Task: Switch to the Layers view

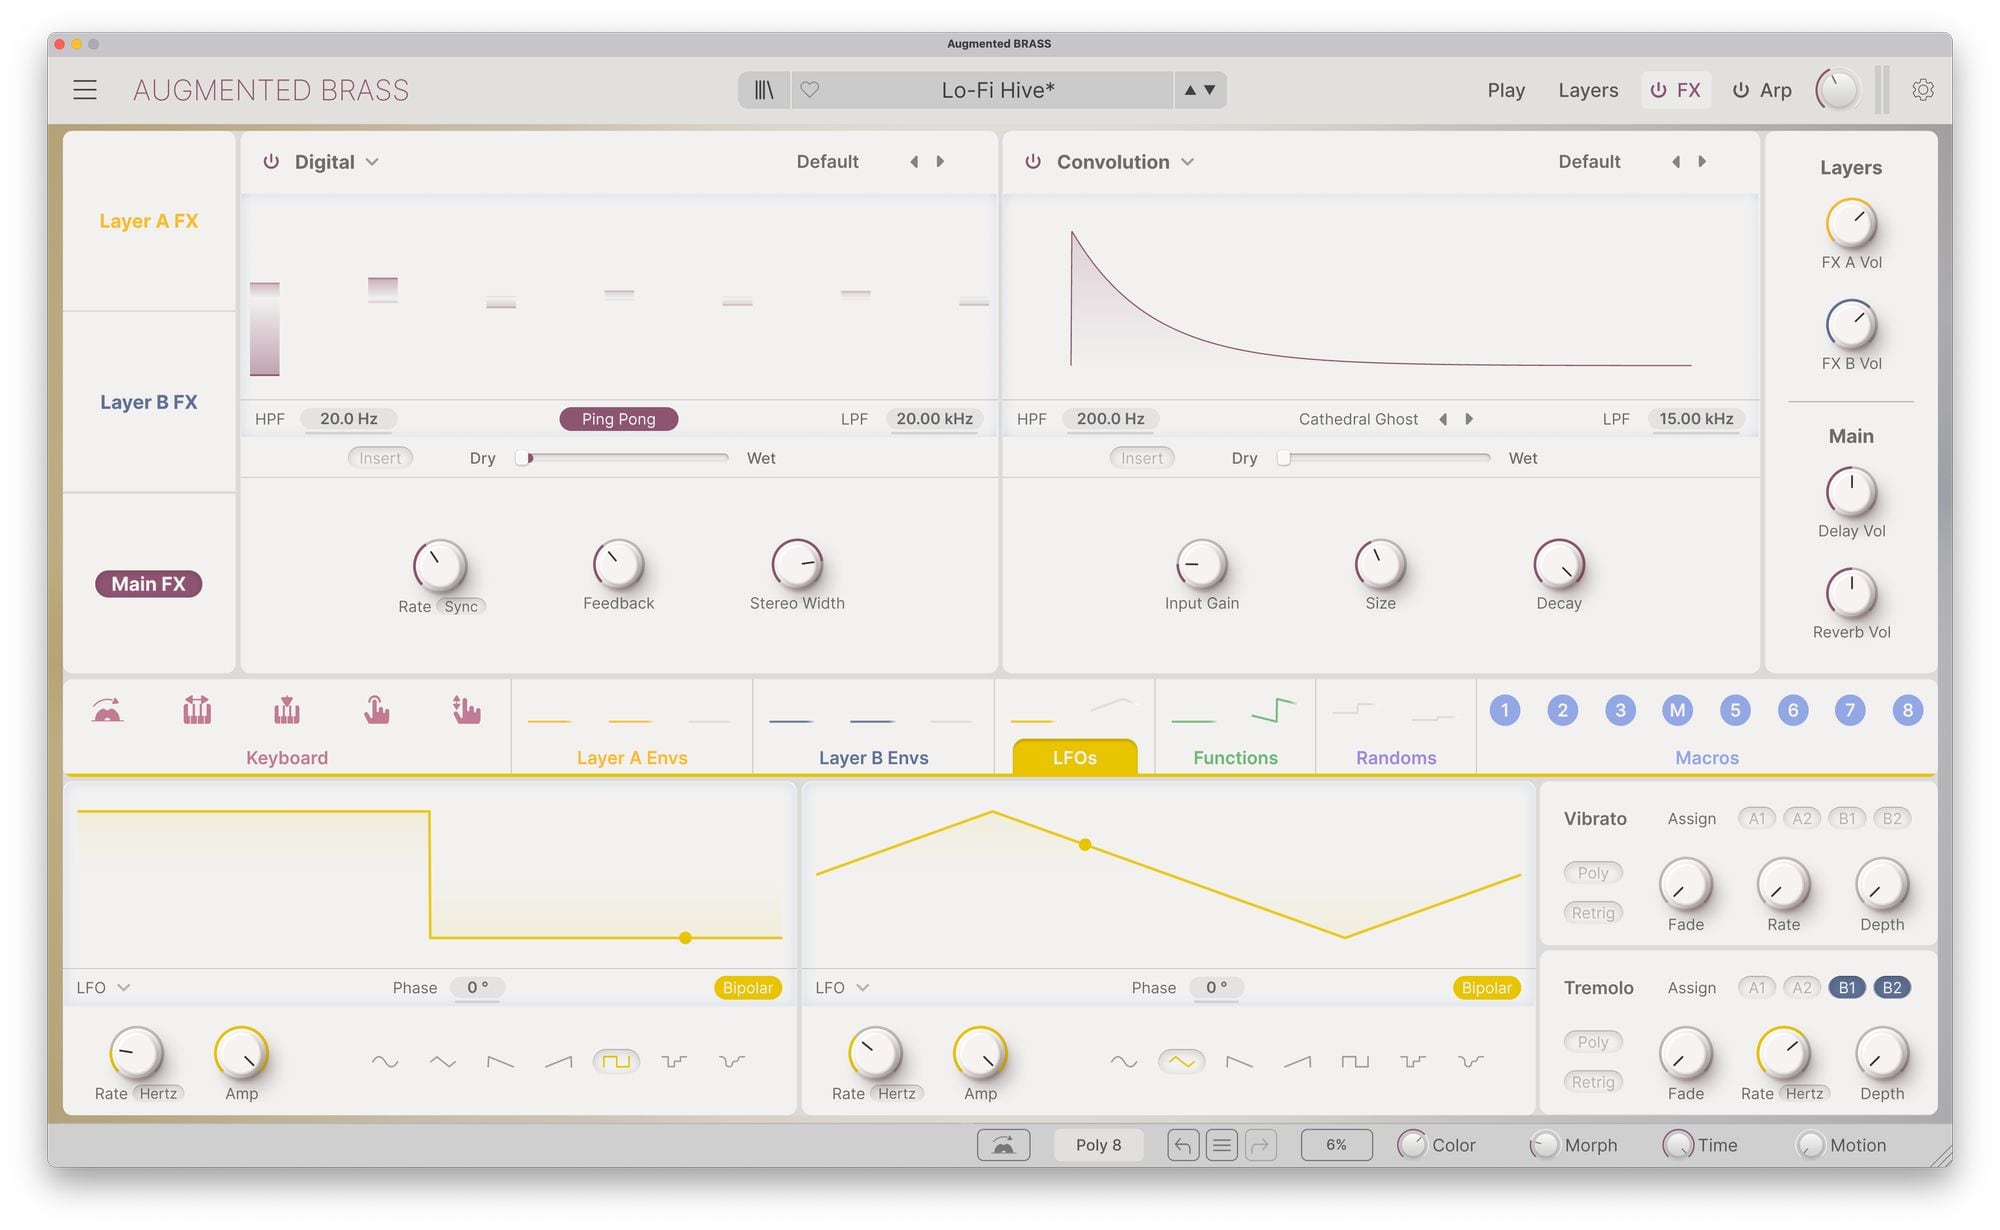Action: pos(1588,90)
